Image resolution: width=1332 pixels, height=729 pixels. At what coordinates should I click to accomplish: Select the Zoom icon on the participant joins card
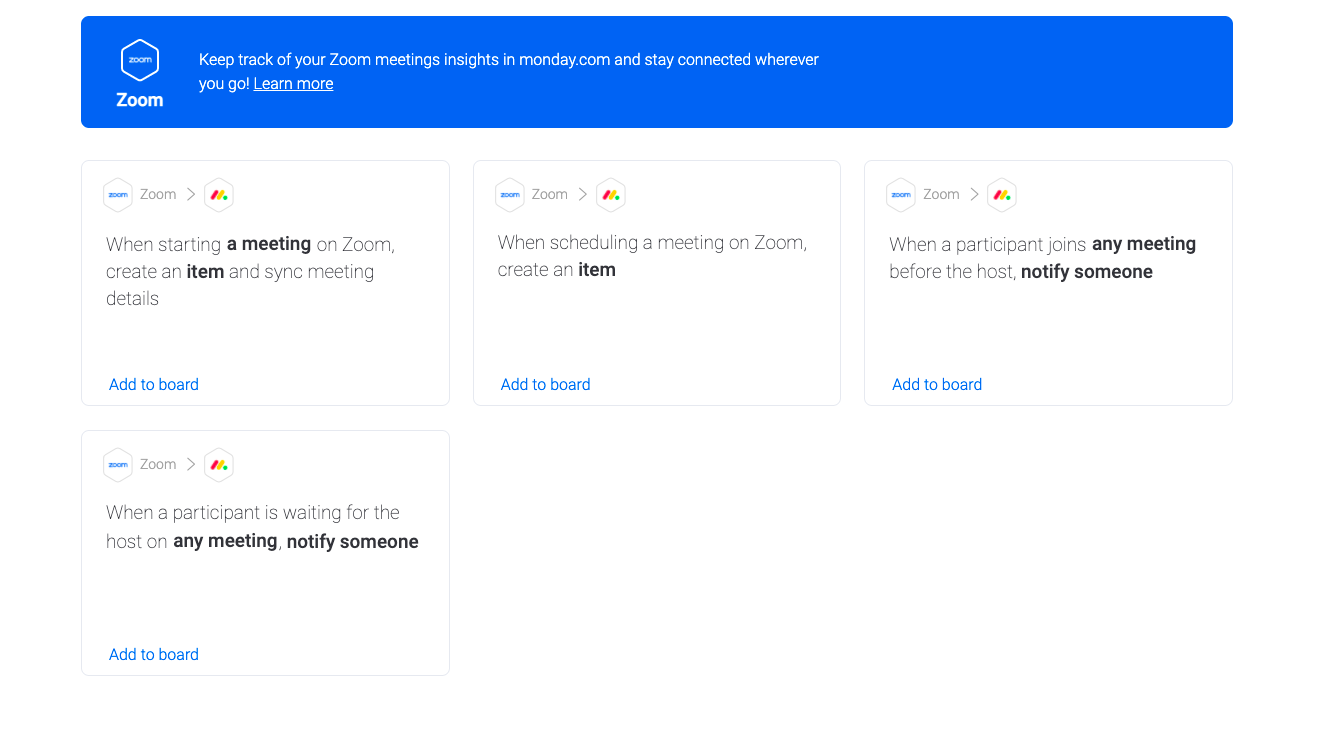point(900,194)
